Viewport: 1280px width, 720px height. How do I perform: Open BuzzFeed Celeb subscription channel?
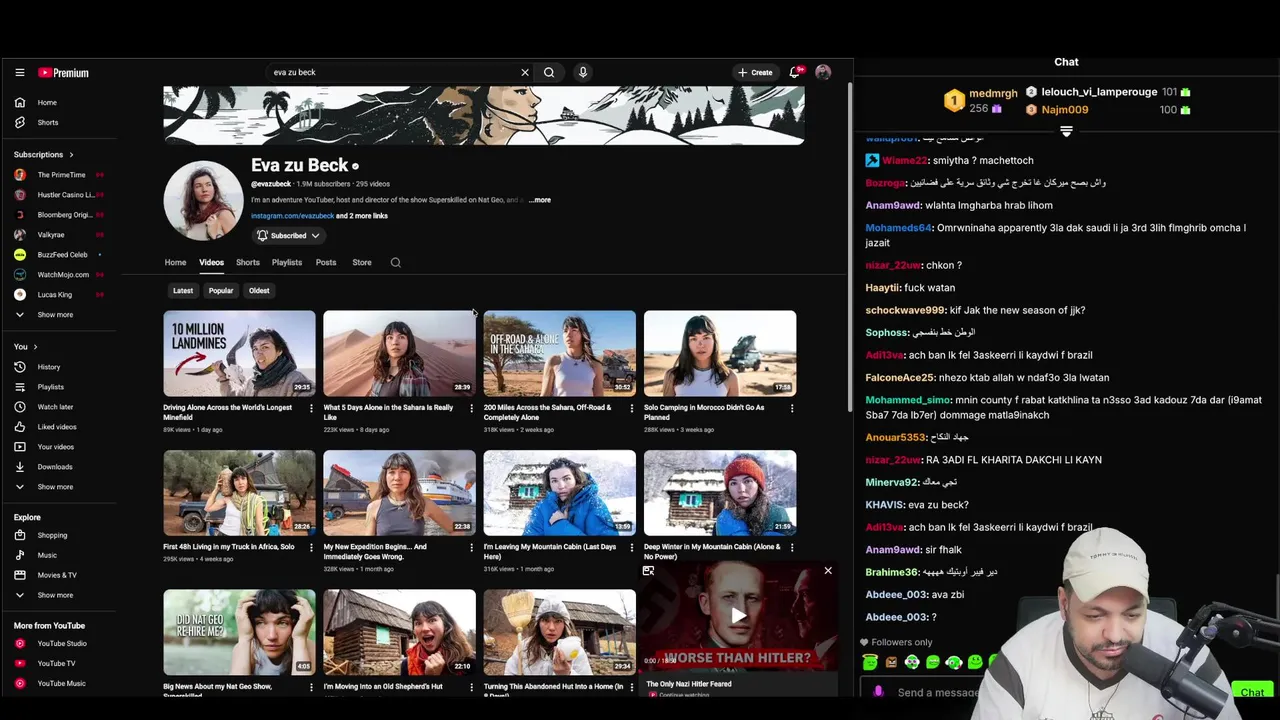tap(60, 255)
